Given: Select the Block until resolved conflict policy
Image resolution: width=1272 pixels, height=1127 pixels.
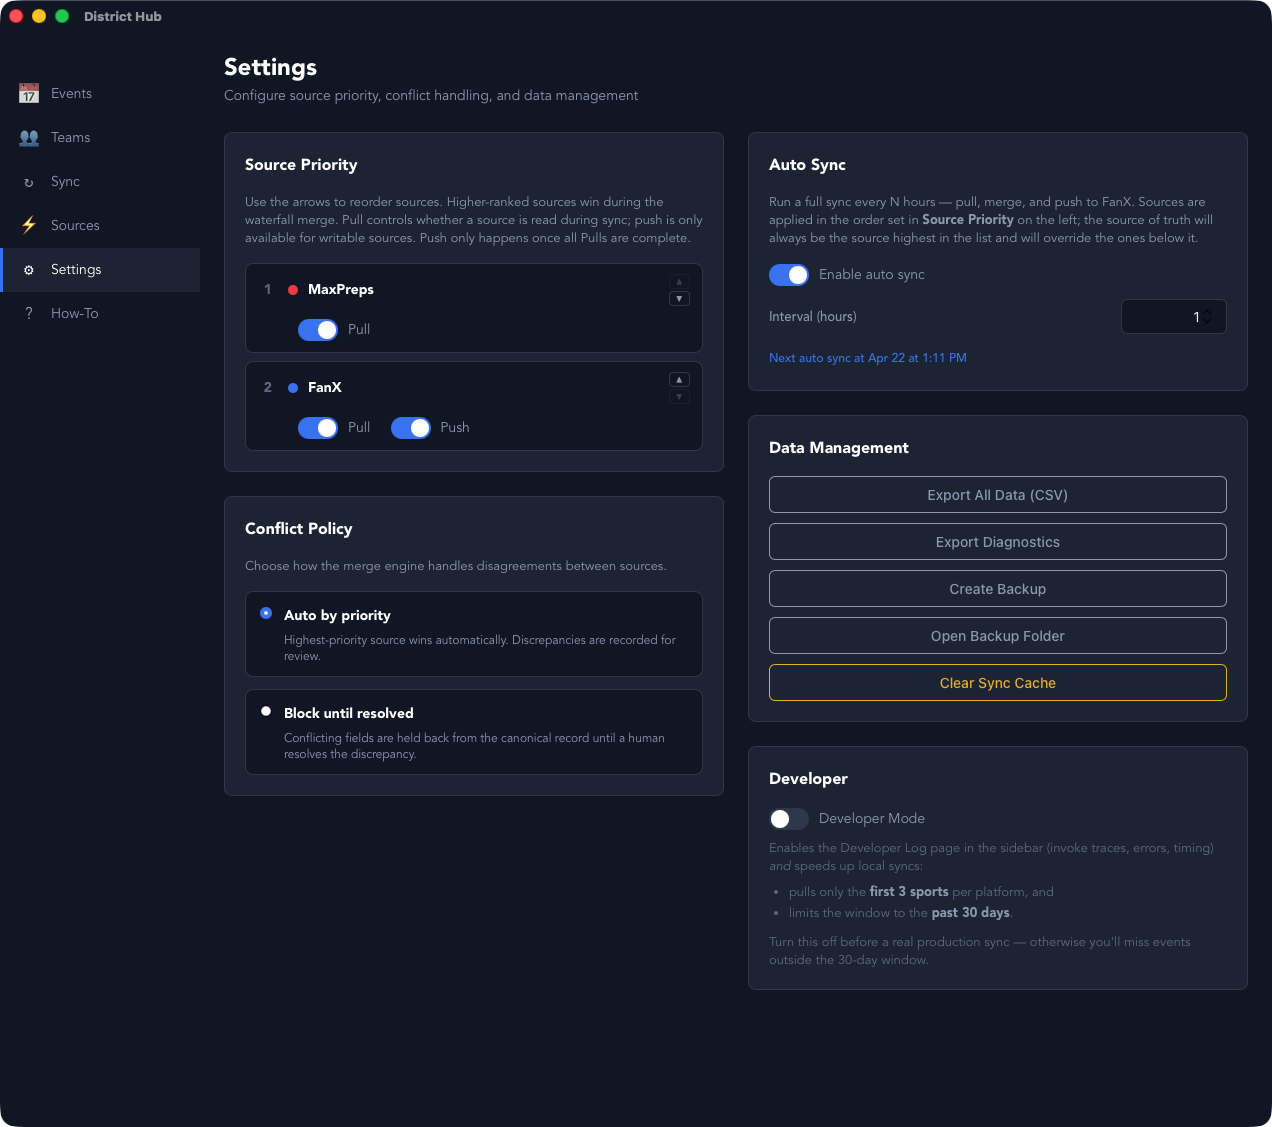Looking at the screenshot, I should pyautogui.click(x=266, y=711).
